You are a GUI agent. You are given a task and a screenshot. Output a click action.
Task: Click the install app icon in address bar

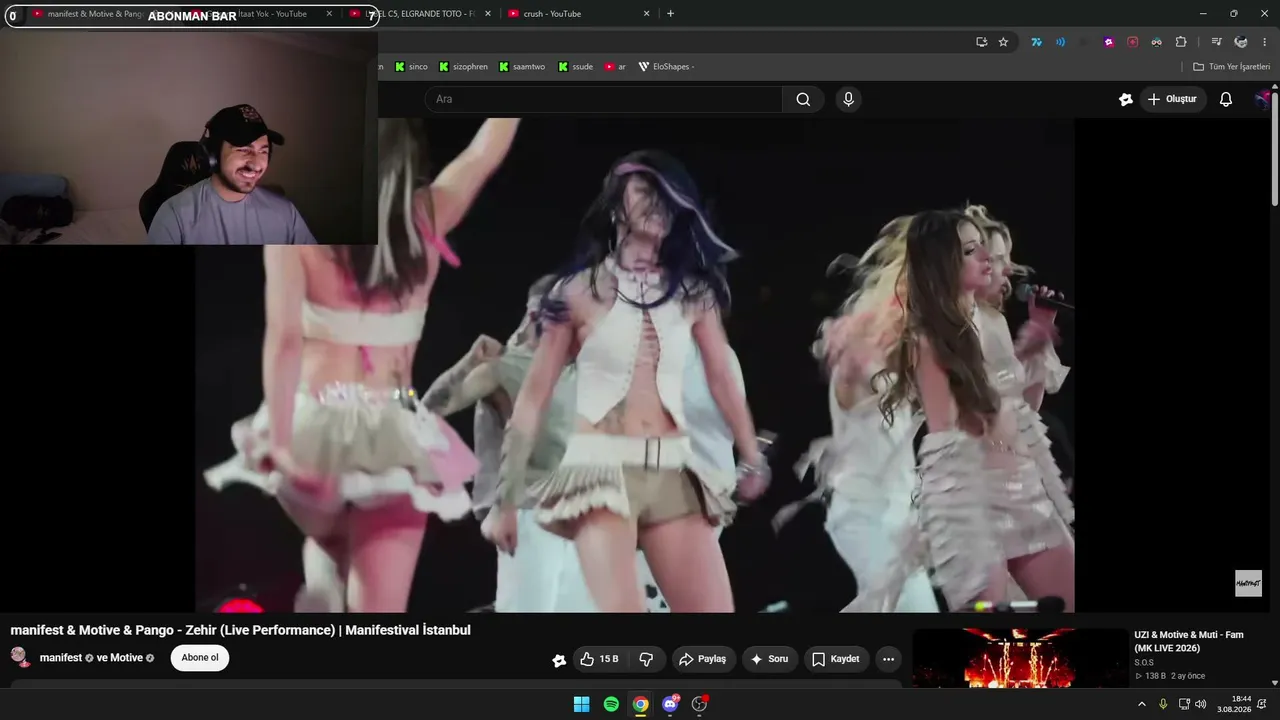(981, 42)
